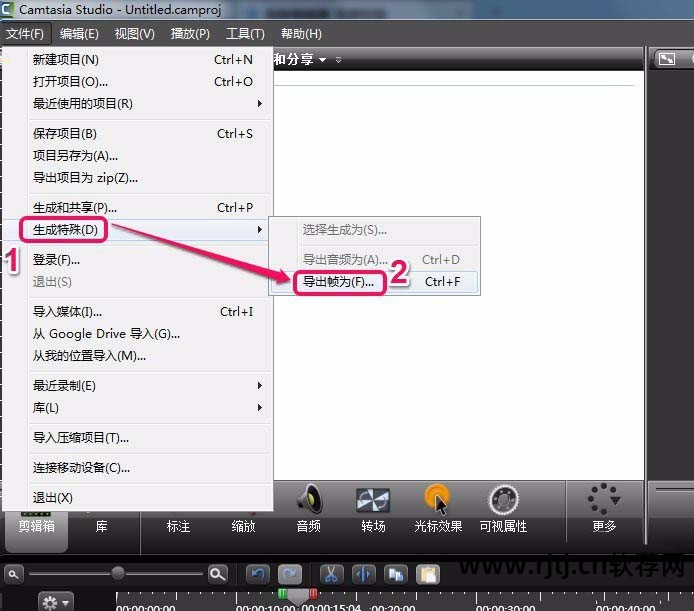
Task: Click the Copy button on timeline toolbar
Action: click(x=396, y=575)
